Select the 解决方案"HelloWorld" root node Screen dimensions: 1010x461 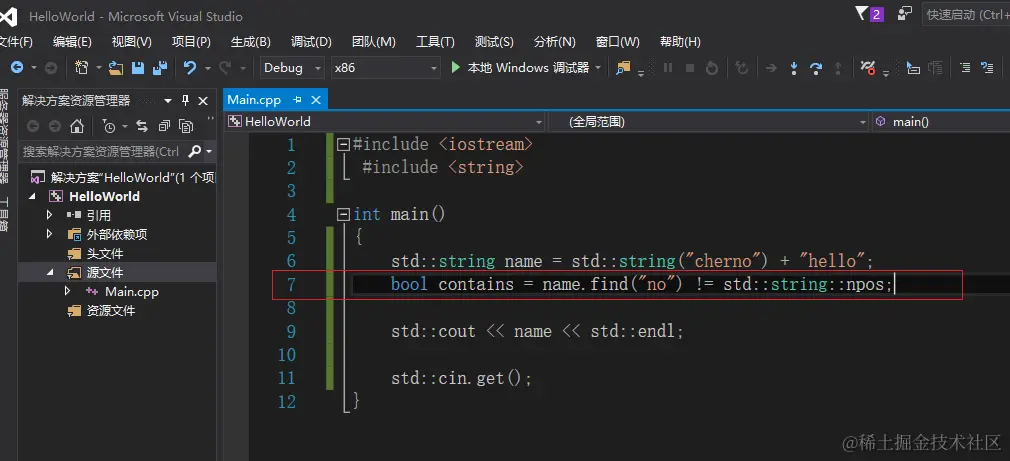point(132,177)
